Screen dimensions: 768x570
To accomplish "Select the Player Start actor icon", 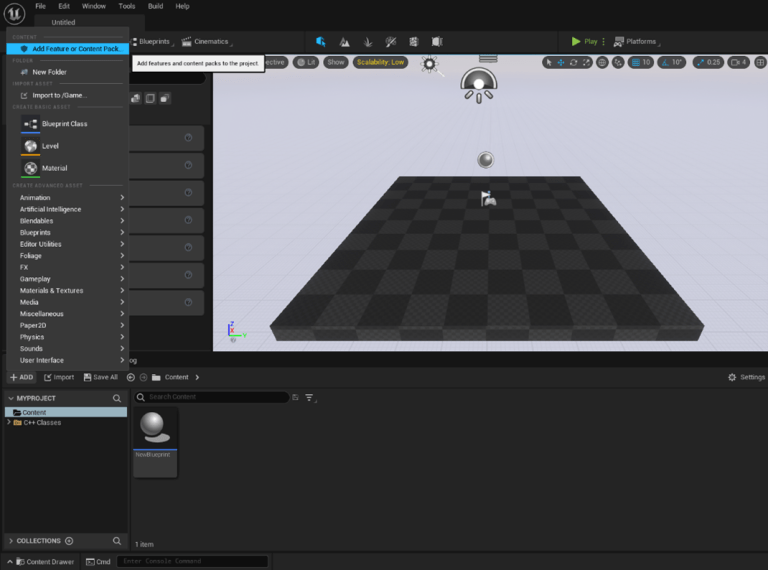I will tap(488, 198).
